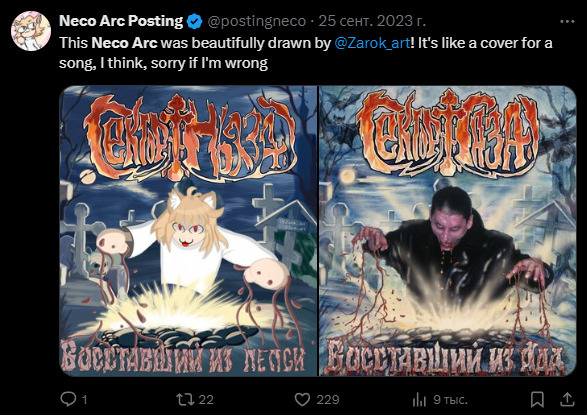The image size is (587, 415).
Task: Open the three-dot more options menu
Action: click(567, 22)
